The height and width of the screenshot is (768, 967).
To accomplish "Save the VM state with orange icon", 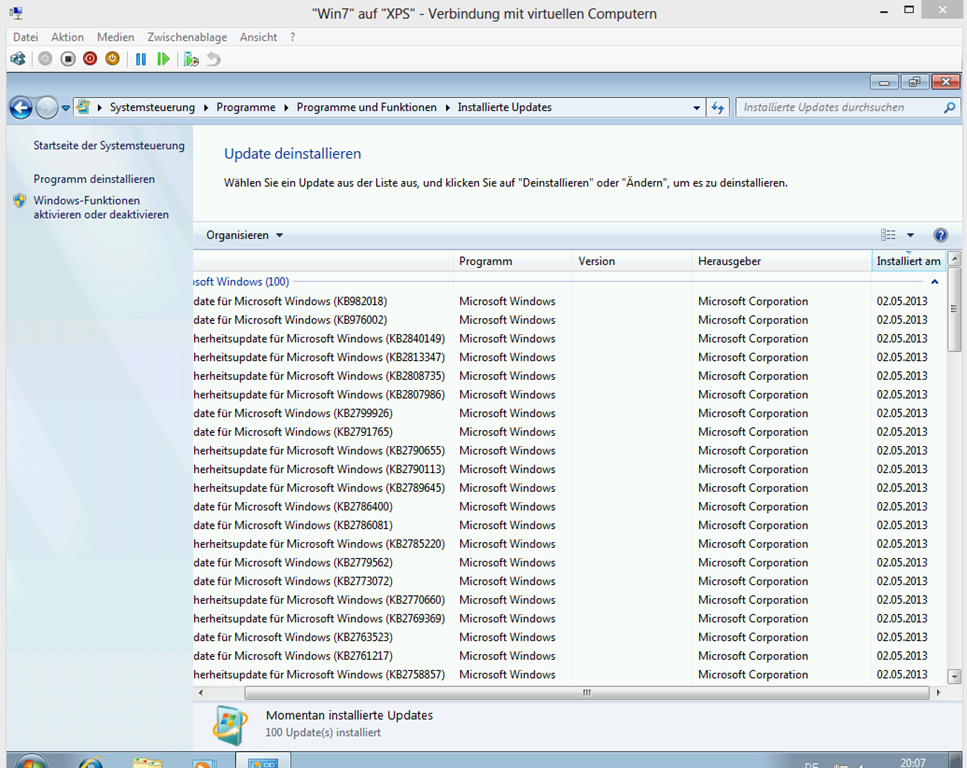I will (112, 59).
